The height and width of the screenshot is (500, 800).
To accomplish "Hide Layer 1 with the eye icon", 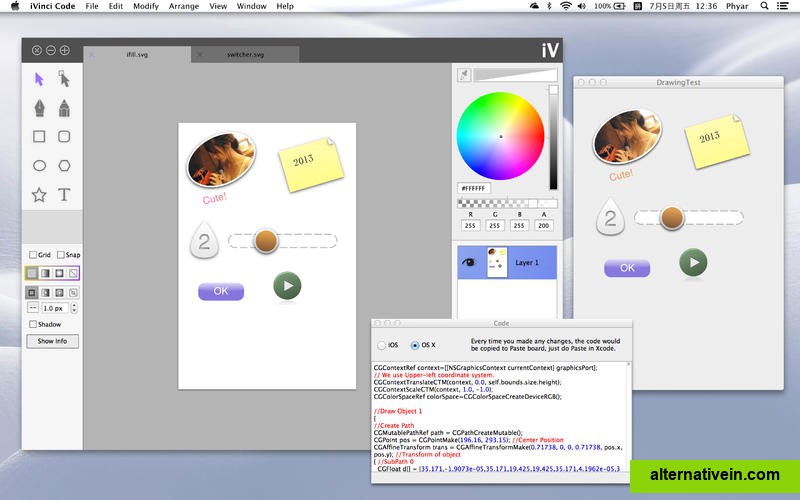I will [468, 262].
